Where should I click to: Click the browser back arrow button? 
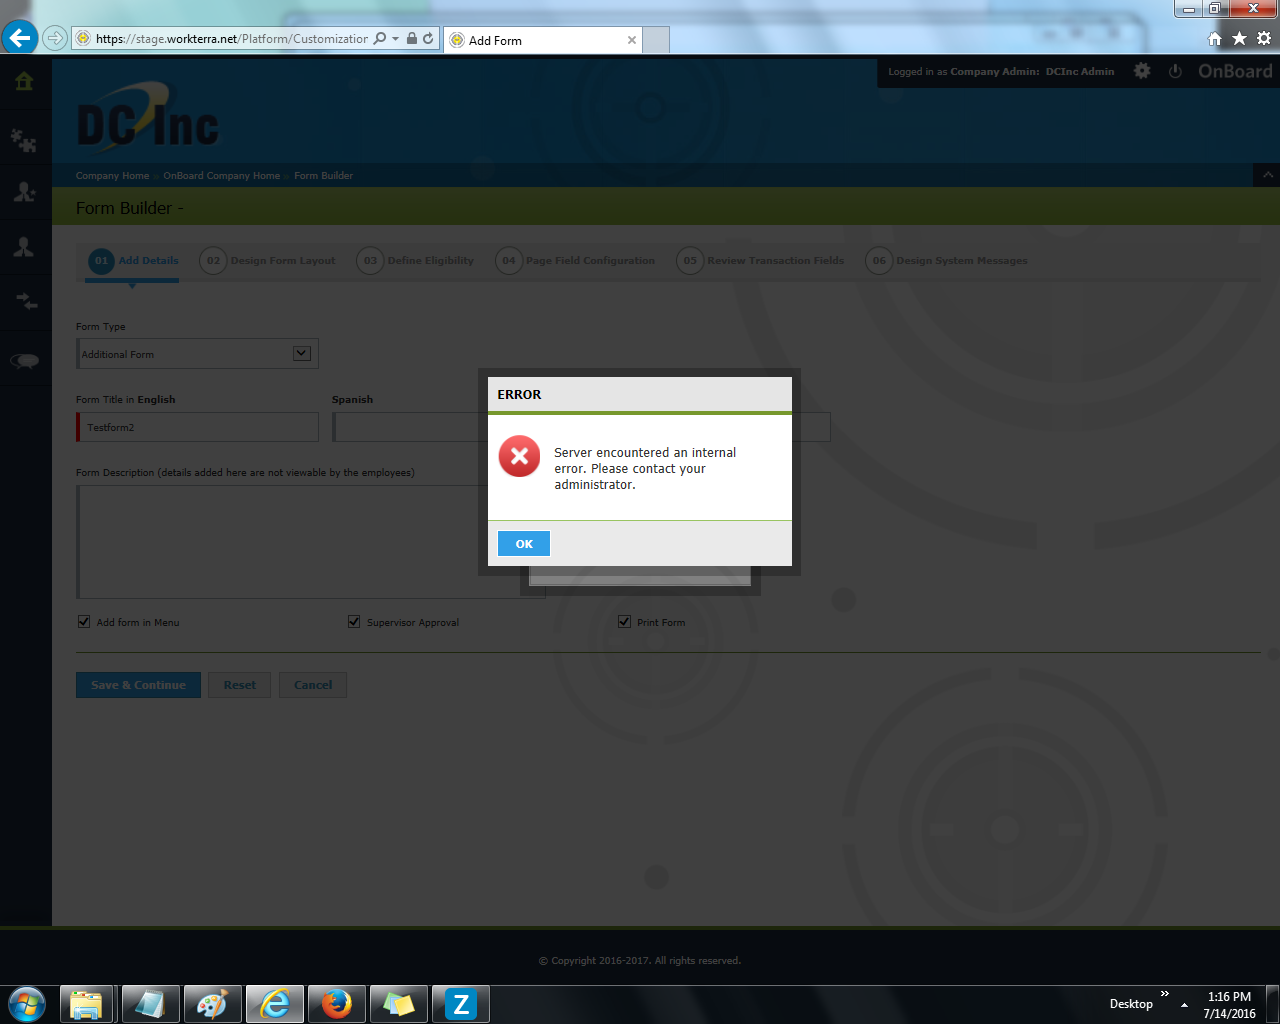[x=20, y=38]
